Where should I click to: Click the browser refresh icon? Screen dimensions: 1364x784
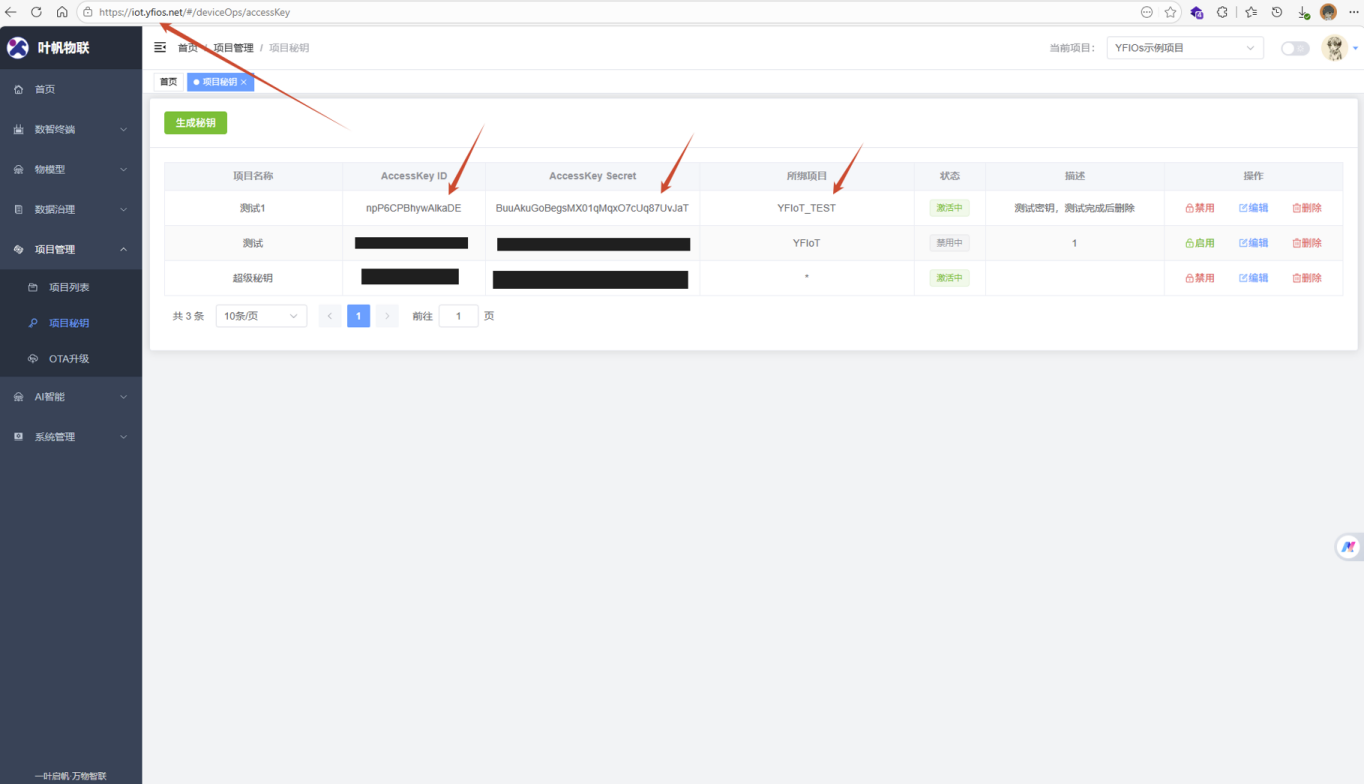point(36,12)
